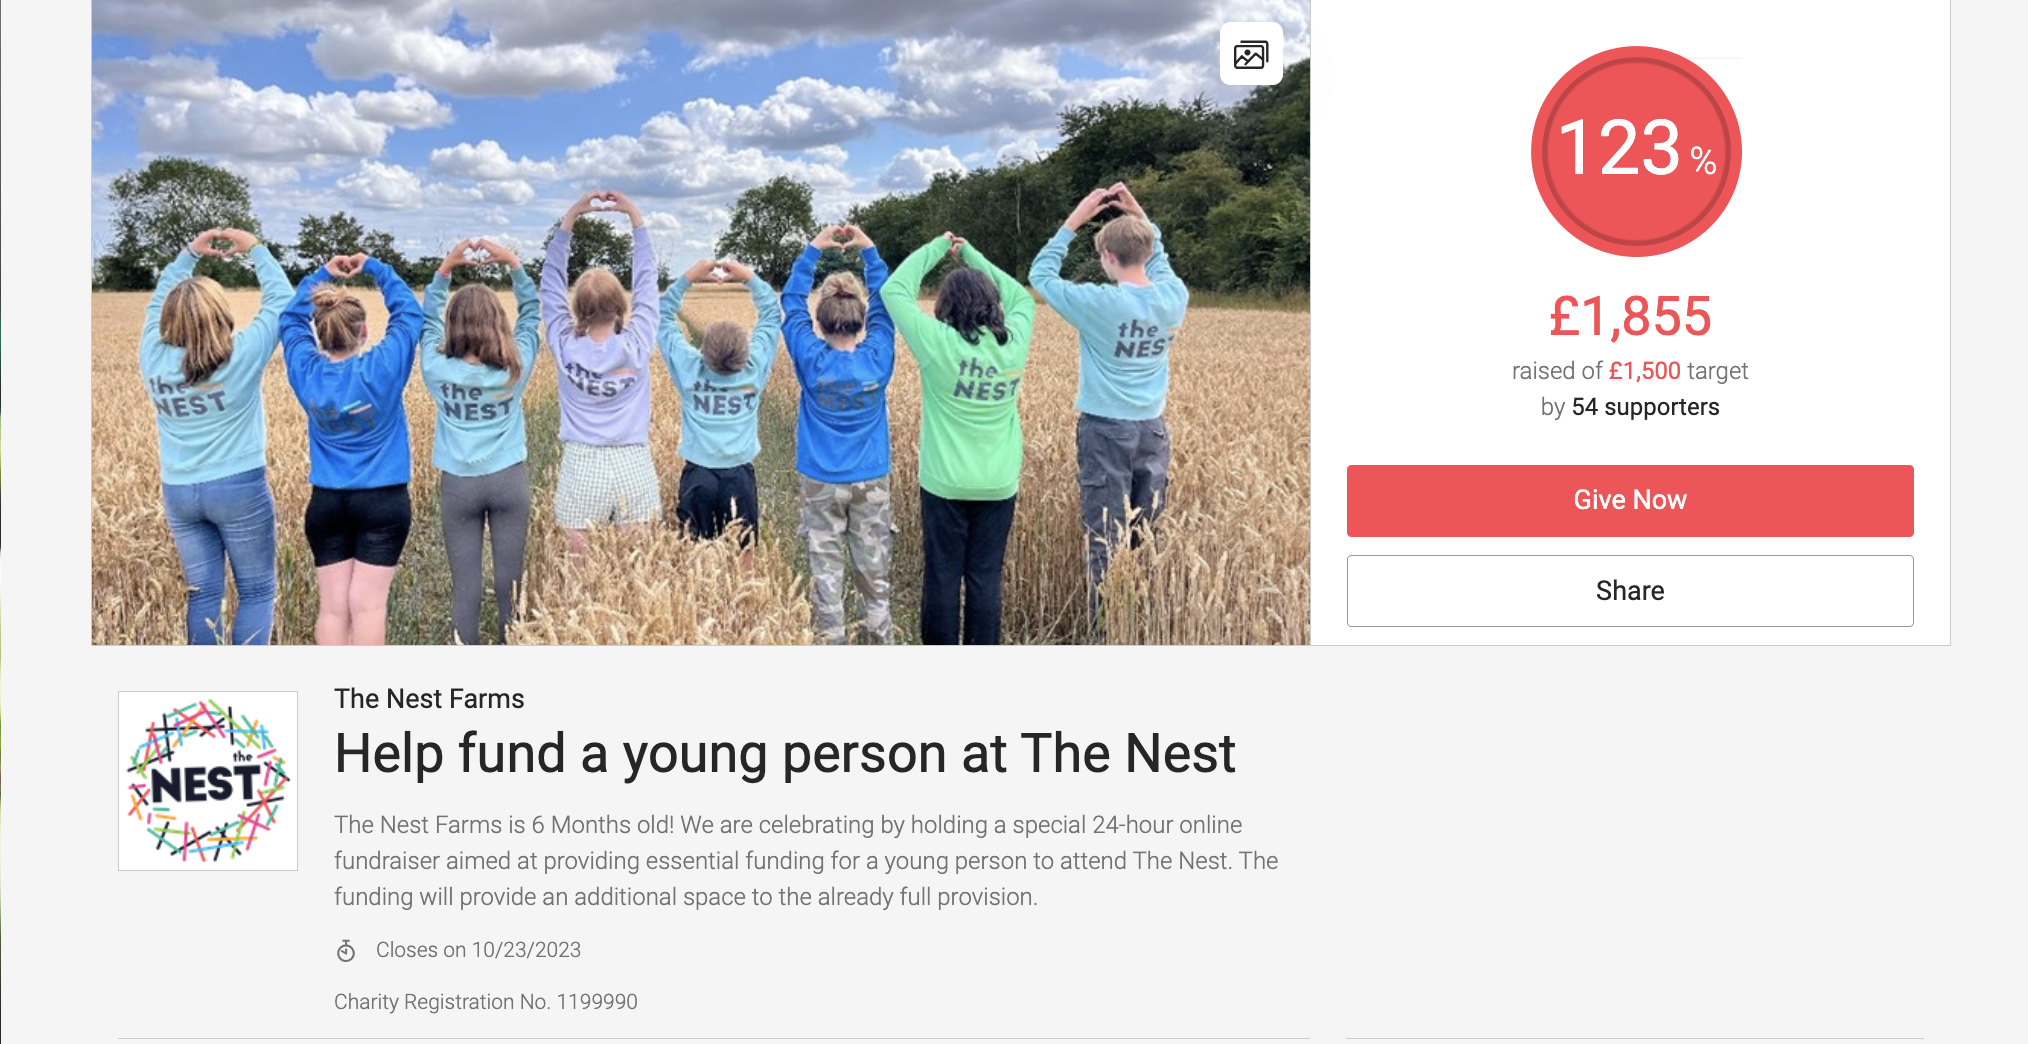Click Give Now
The height and width of the screenshot is (1044, 2028).
tap(1630, 500)
